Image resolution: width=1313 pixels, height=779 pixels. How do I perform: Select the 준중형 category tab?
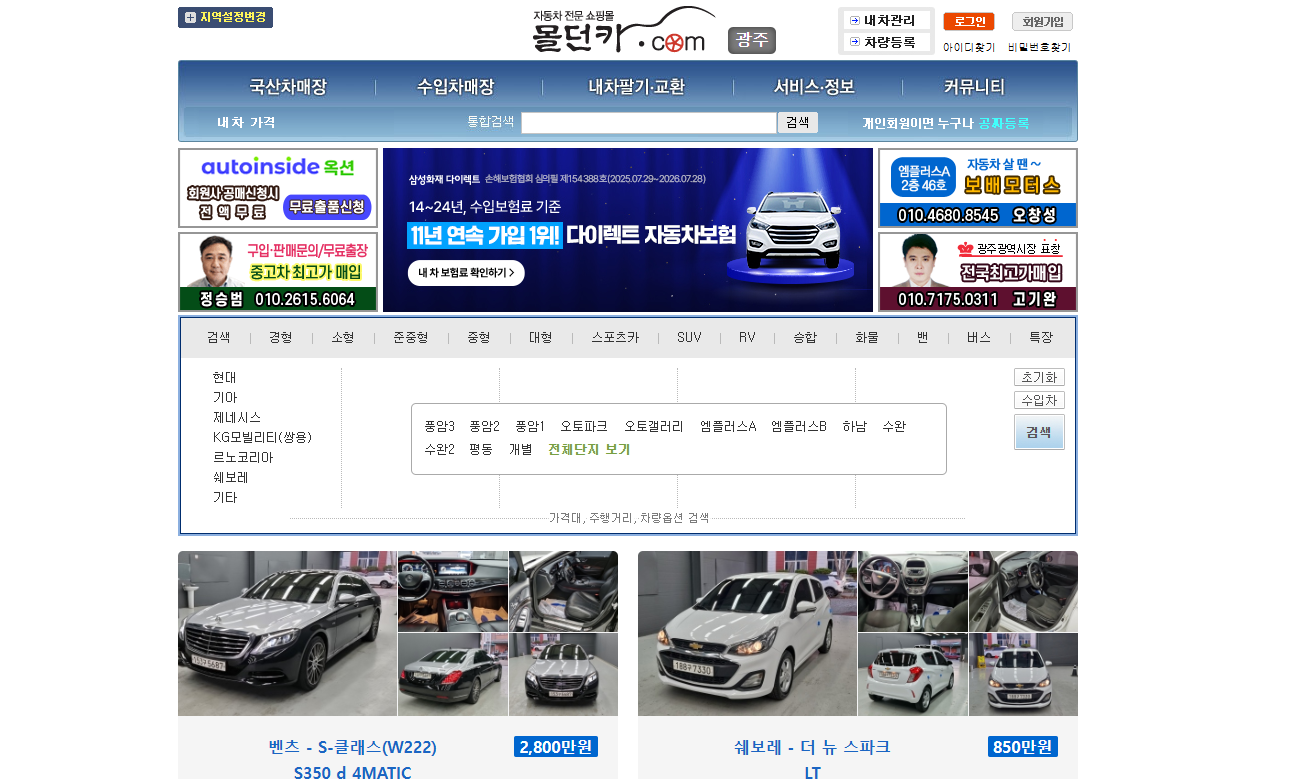pyautogui.click(x=410, y=338)
